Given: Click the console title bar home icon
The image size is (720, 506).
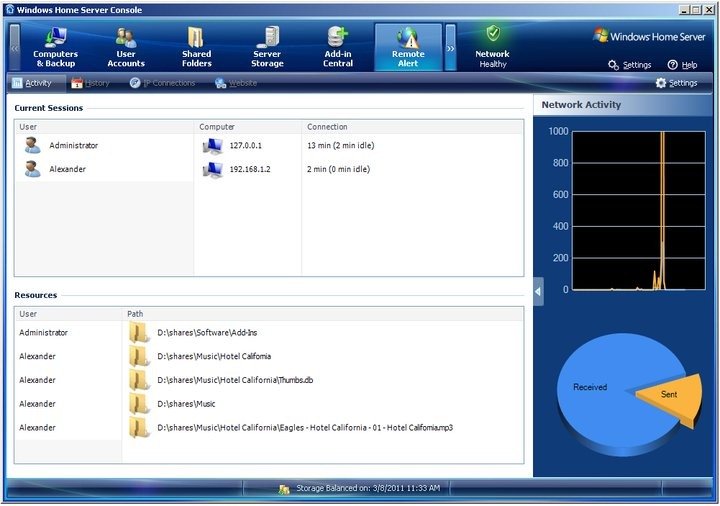Looking at the screenshot, I should click(x=10, y=9).
